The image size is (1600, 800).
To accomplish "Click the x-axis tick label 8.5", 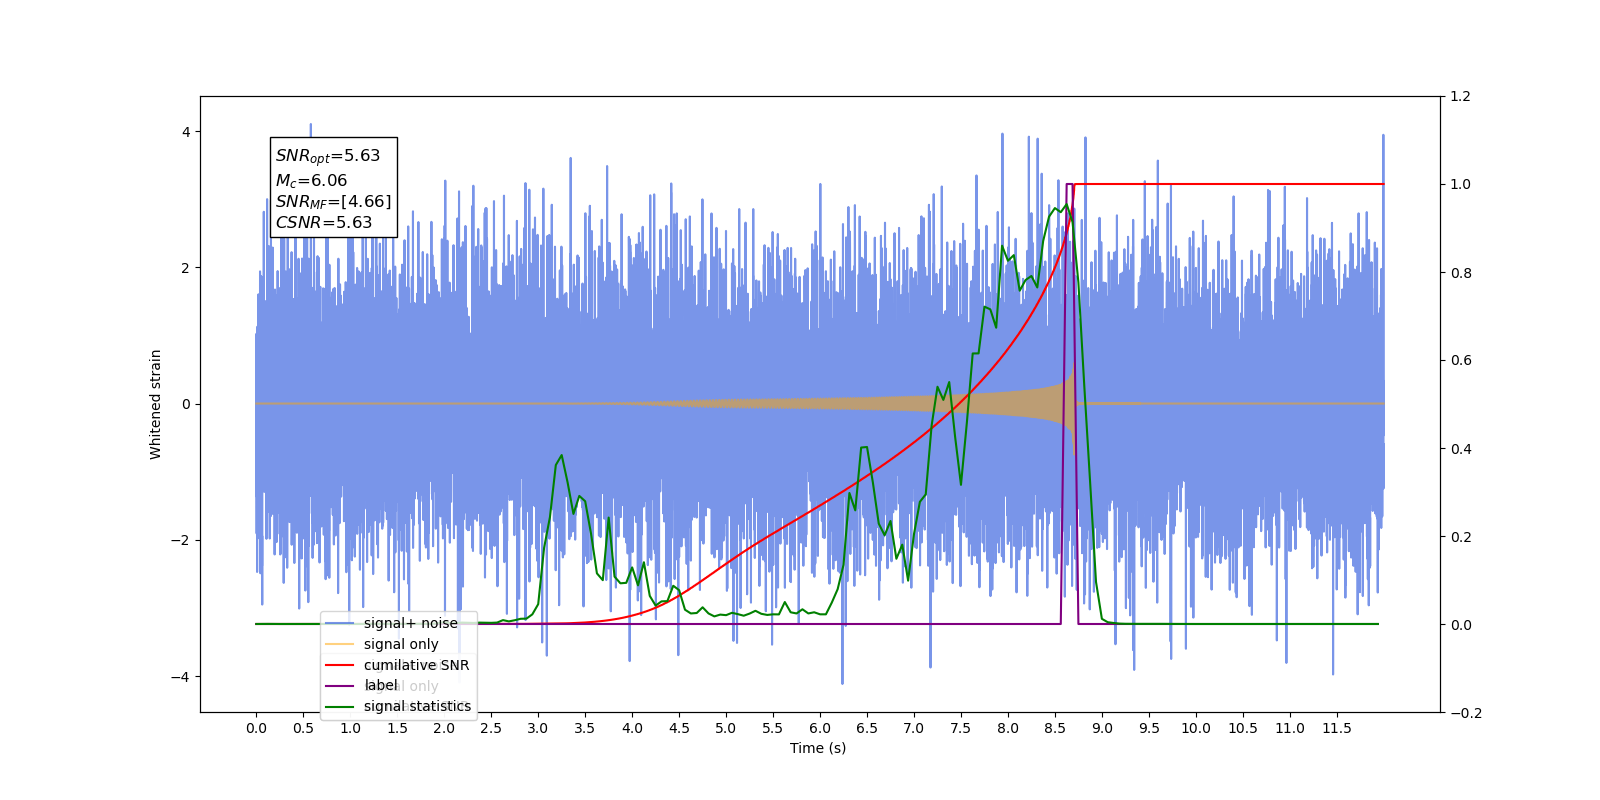I will pos(1055,728).
